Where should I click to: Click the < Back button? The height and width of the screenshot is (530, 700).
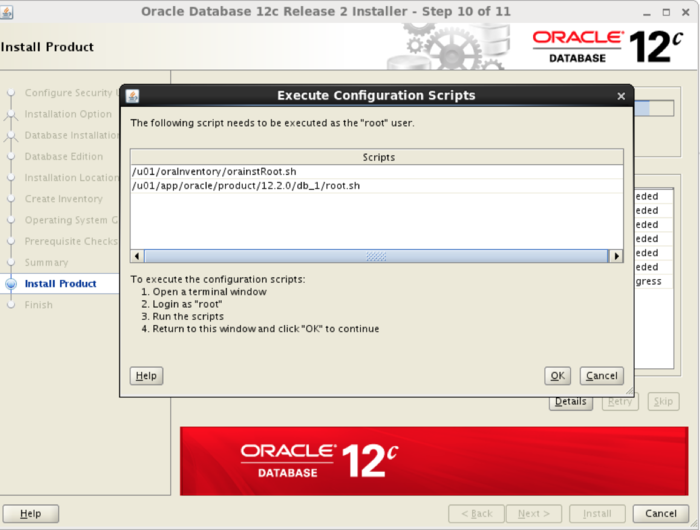pos(476,513)
